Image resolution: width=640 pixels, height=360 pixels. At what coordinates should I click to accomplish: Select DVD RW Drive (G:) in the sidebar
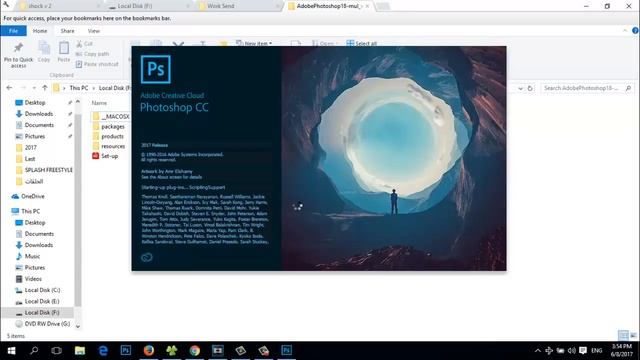(x=42, y=324)
